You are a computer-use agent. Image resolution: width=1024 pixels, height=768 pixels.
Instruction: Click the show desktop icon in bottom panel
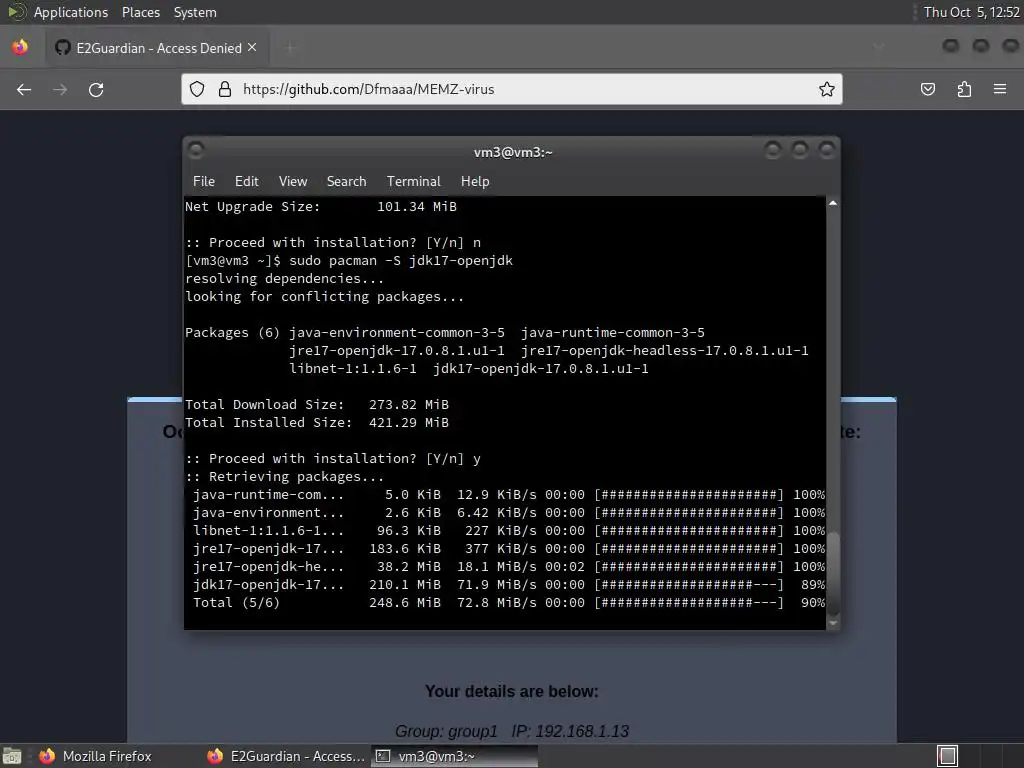12,756
